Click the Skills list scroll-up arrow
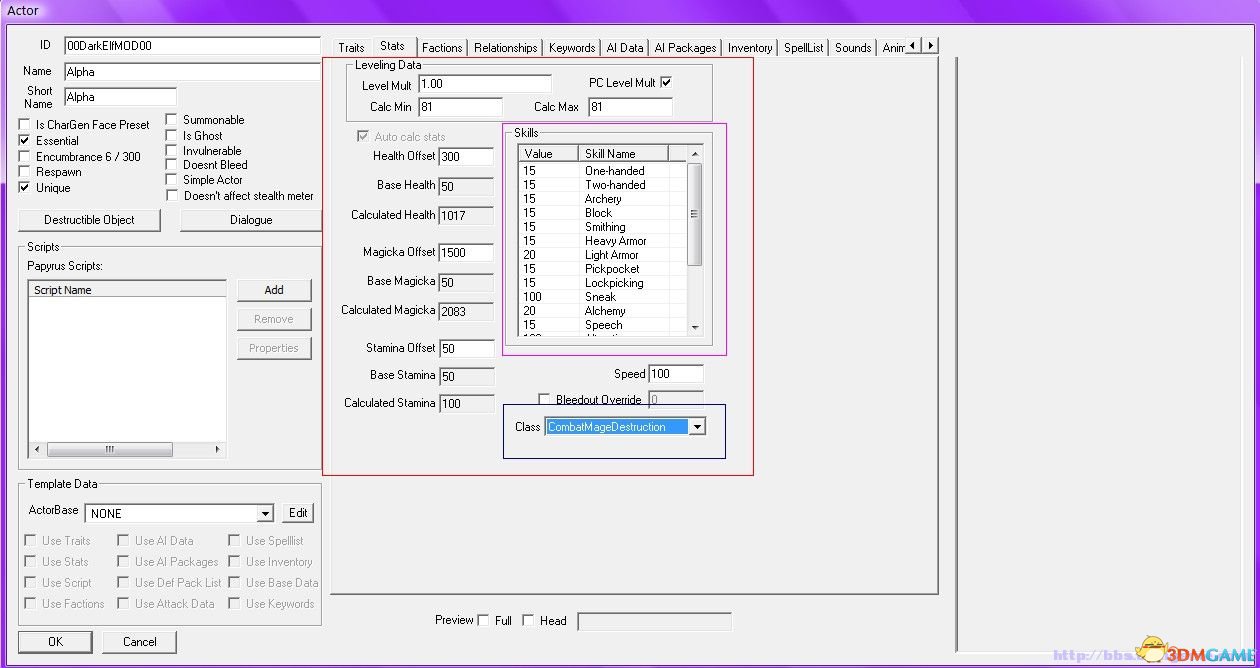The width and height of the screenshot is (1260, 668). [695, 153]
